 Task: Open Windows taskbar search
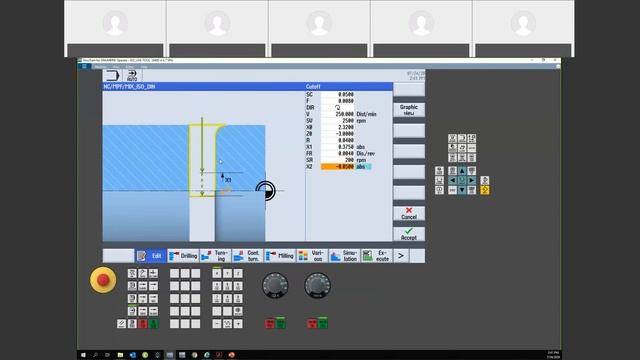[x=95, y=355]
